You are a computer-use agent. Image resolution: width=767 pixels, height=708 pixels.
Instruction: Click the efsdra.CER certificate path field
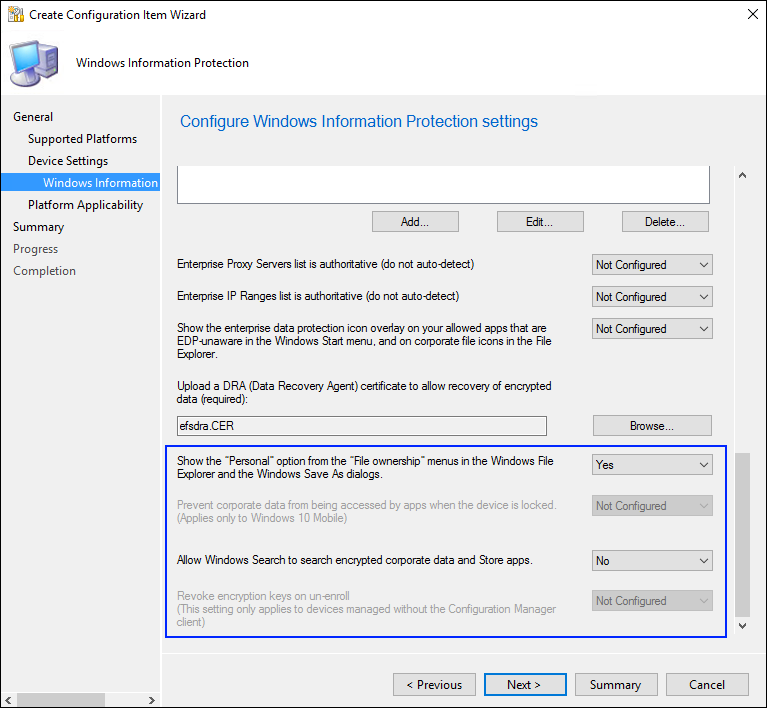(362, 426)
